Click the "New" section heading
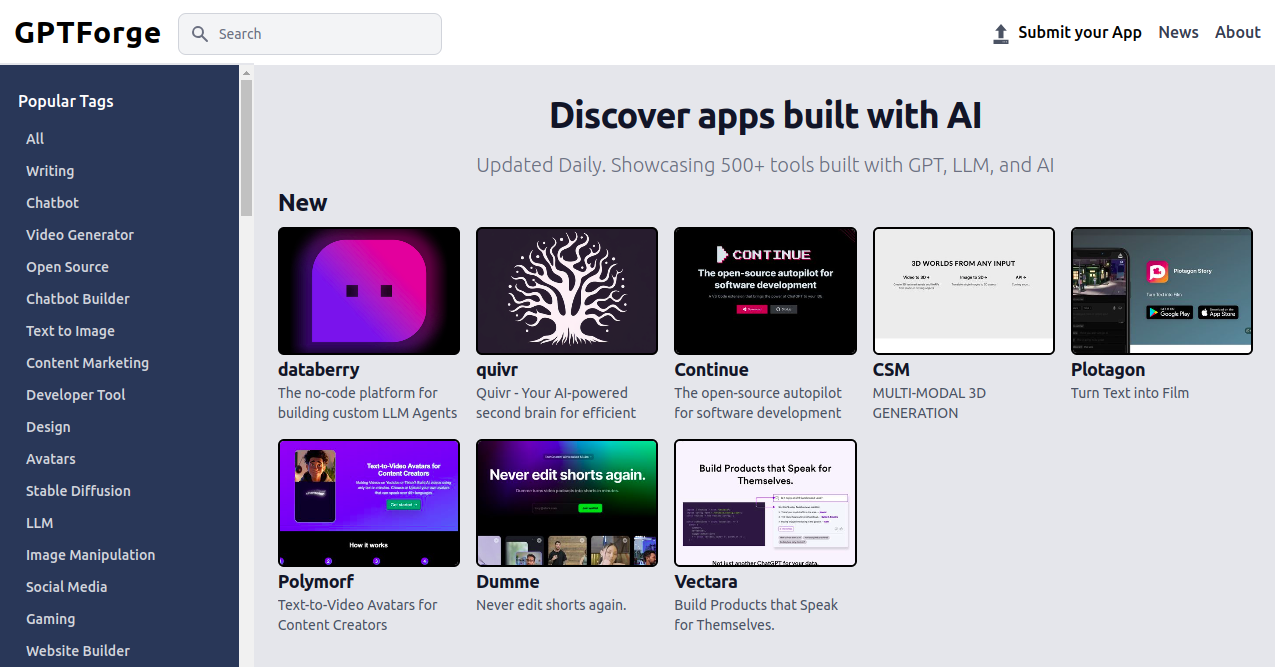Image resolution: width=1275 pixels, height=667 pixels. click(303, 203)
